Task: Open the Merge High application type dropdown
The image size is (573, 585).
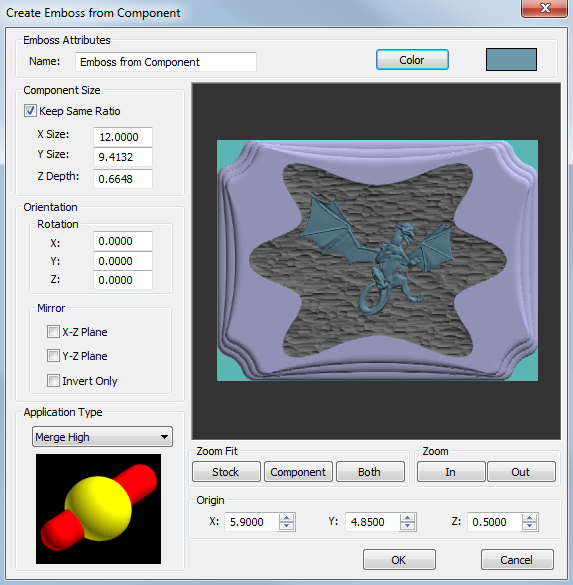Action: (102, 437)
